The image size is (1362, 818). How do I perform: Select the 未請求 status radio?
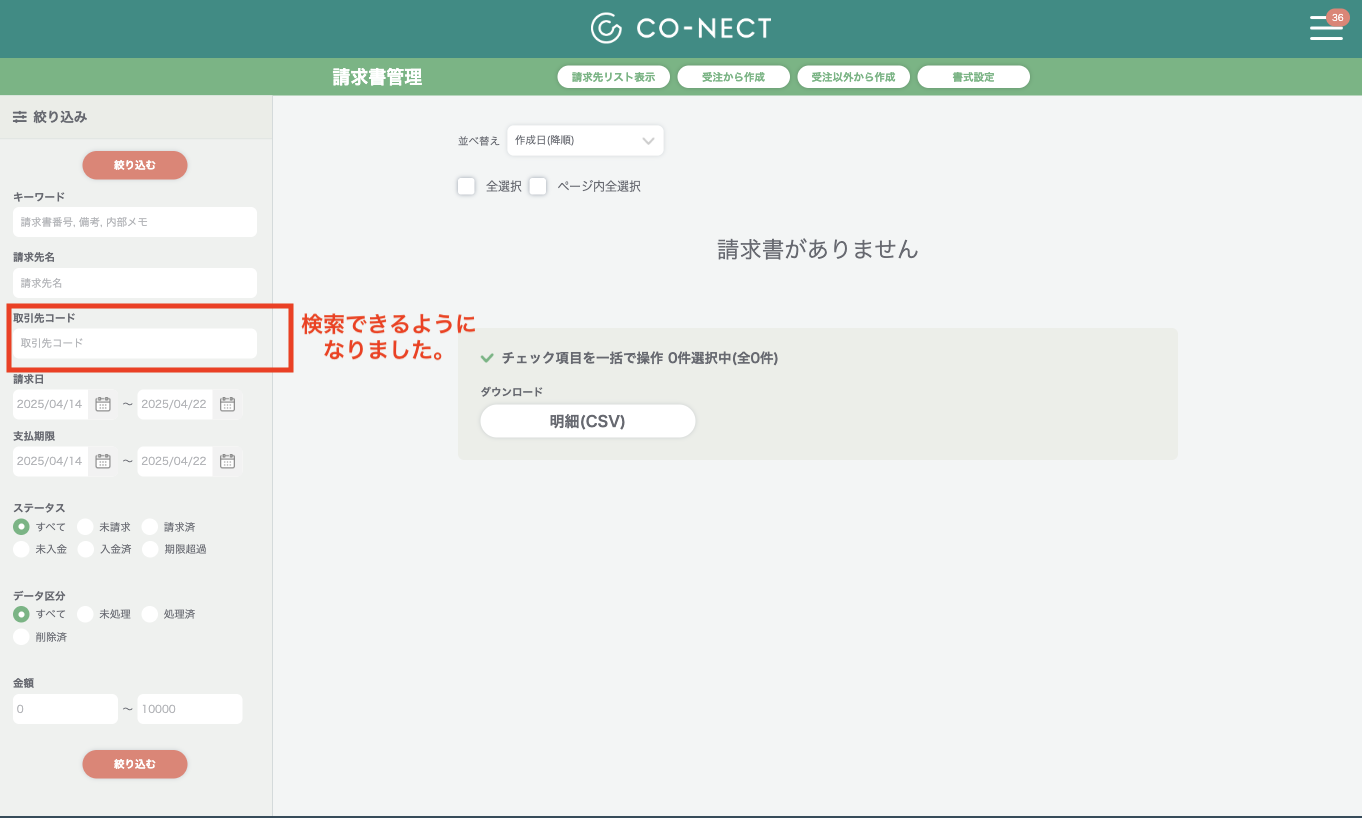[85, 526]
